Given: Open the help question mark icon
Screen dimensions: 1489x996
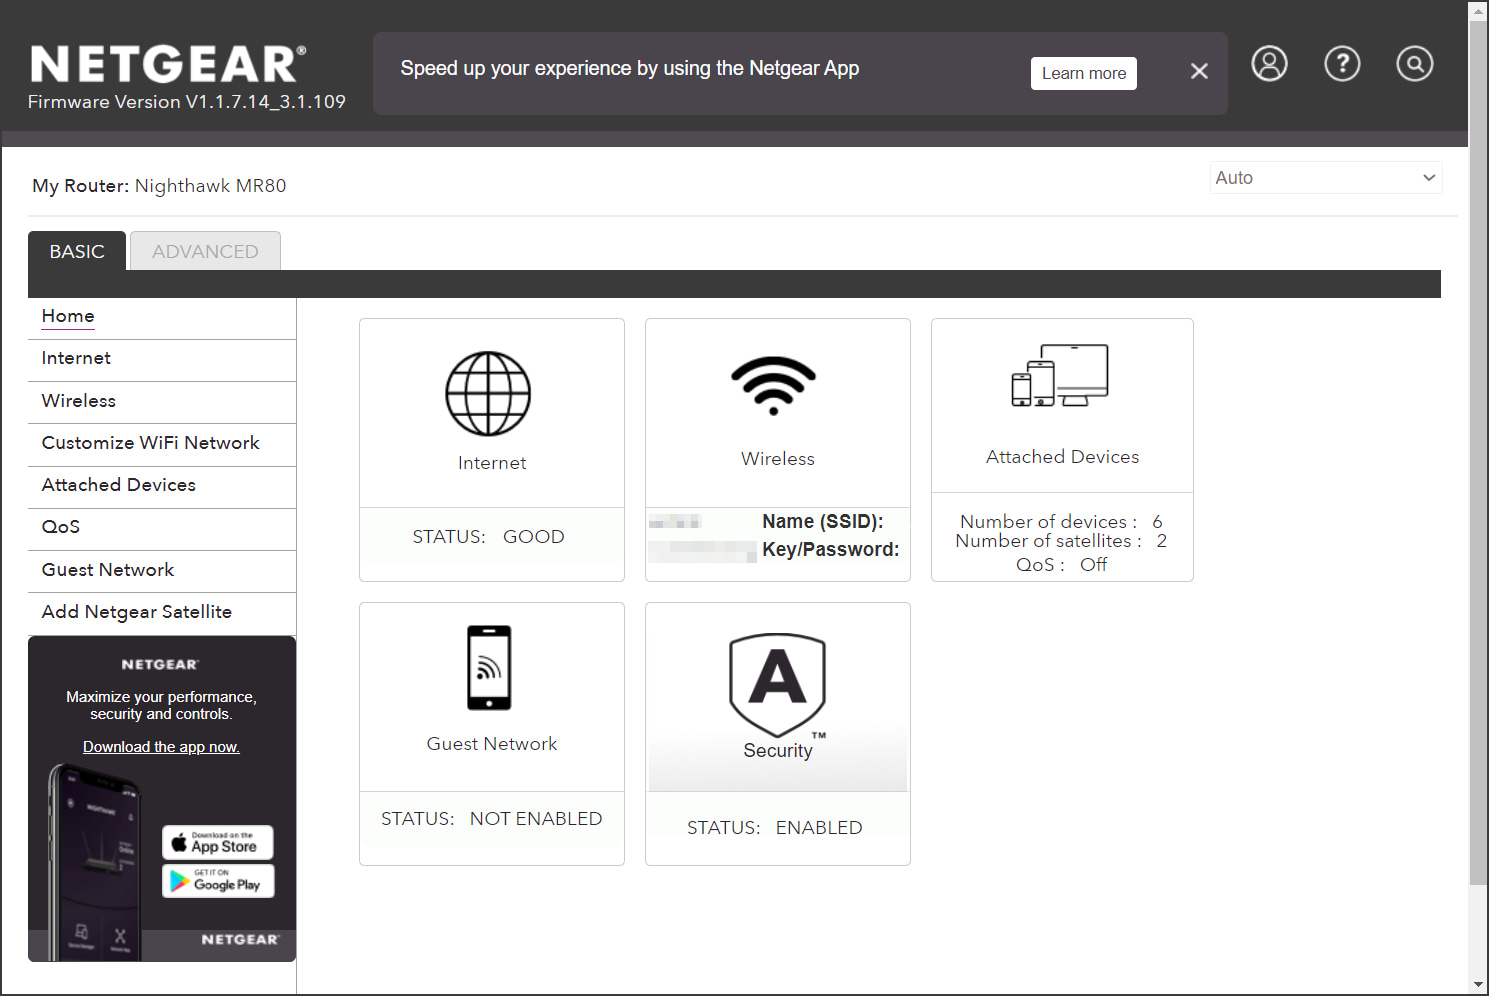Looking at the screenshot, I should click(1342, 64).
